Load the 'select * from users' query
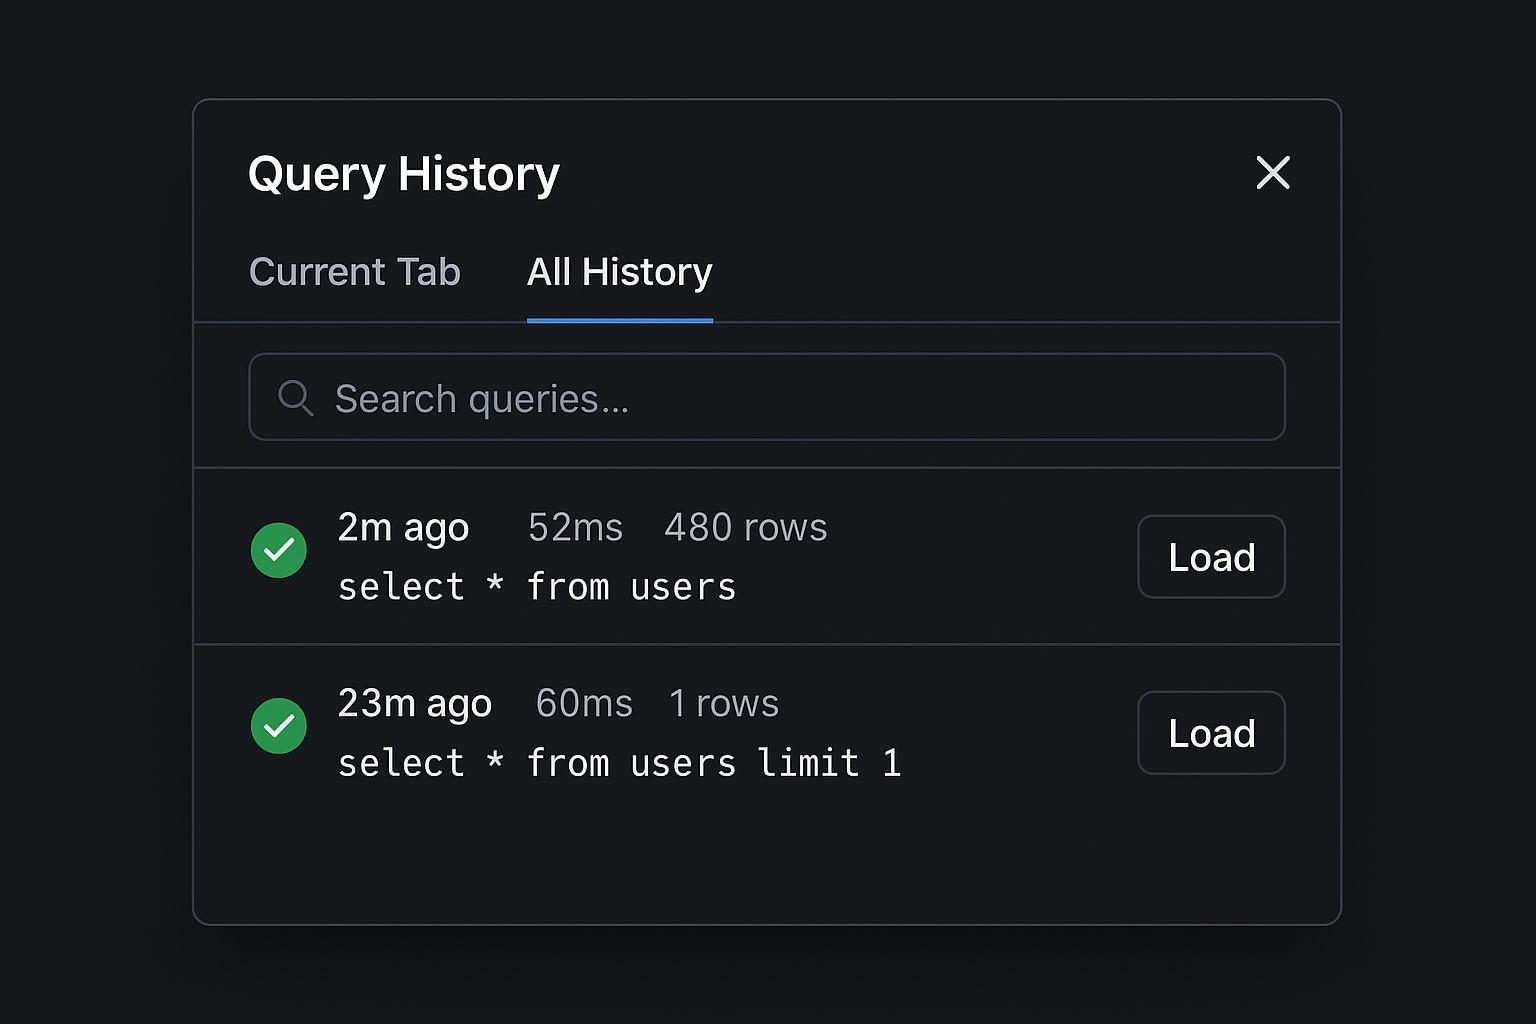1536x1024 pixels. pyautogui.click(x=1211, y=557)
